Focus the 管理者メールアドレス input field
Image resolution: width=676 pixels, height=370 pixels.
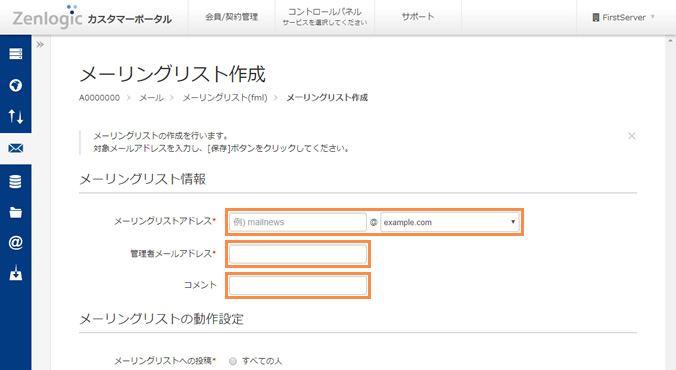pyautogui.click(x=298, y=254)
